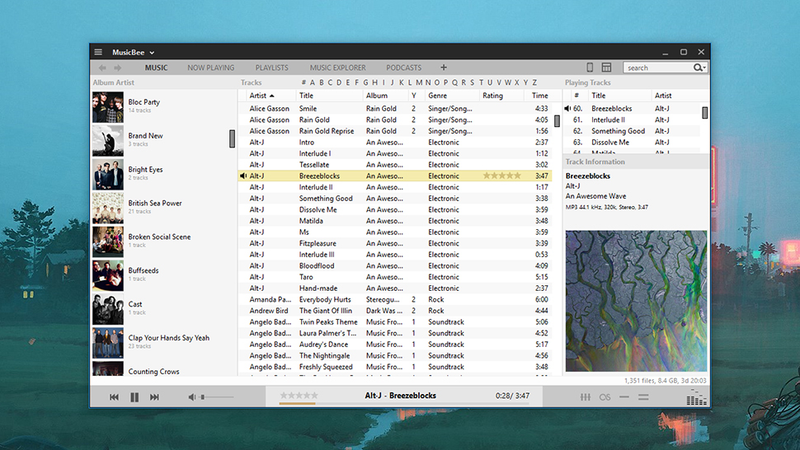Open the Track Information panel header
This screenshot has height=450, width=800.
636,162
